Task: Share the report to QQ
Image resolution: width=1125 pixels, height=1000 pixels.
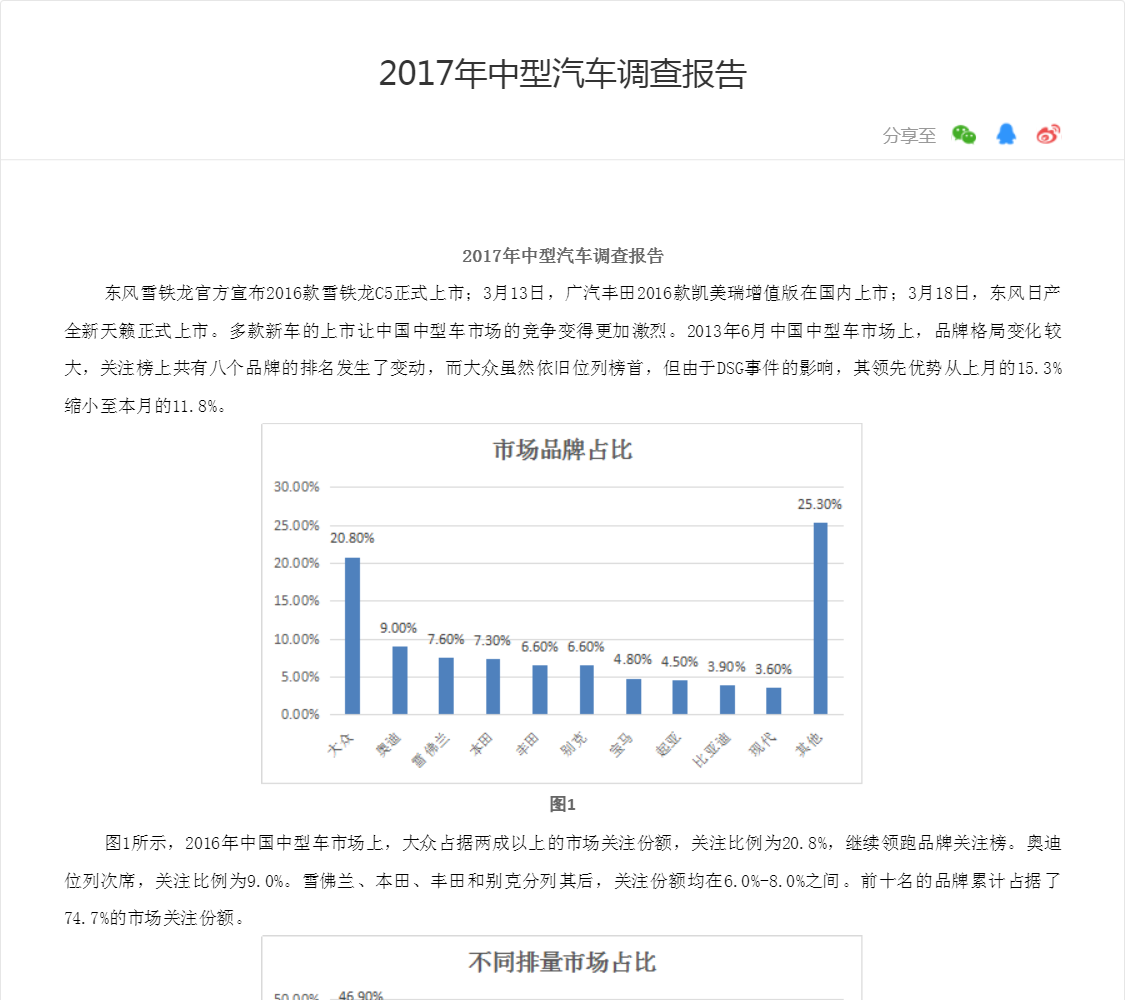Action: (1006, 134)
